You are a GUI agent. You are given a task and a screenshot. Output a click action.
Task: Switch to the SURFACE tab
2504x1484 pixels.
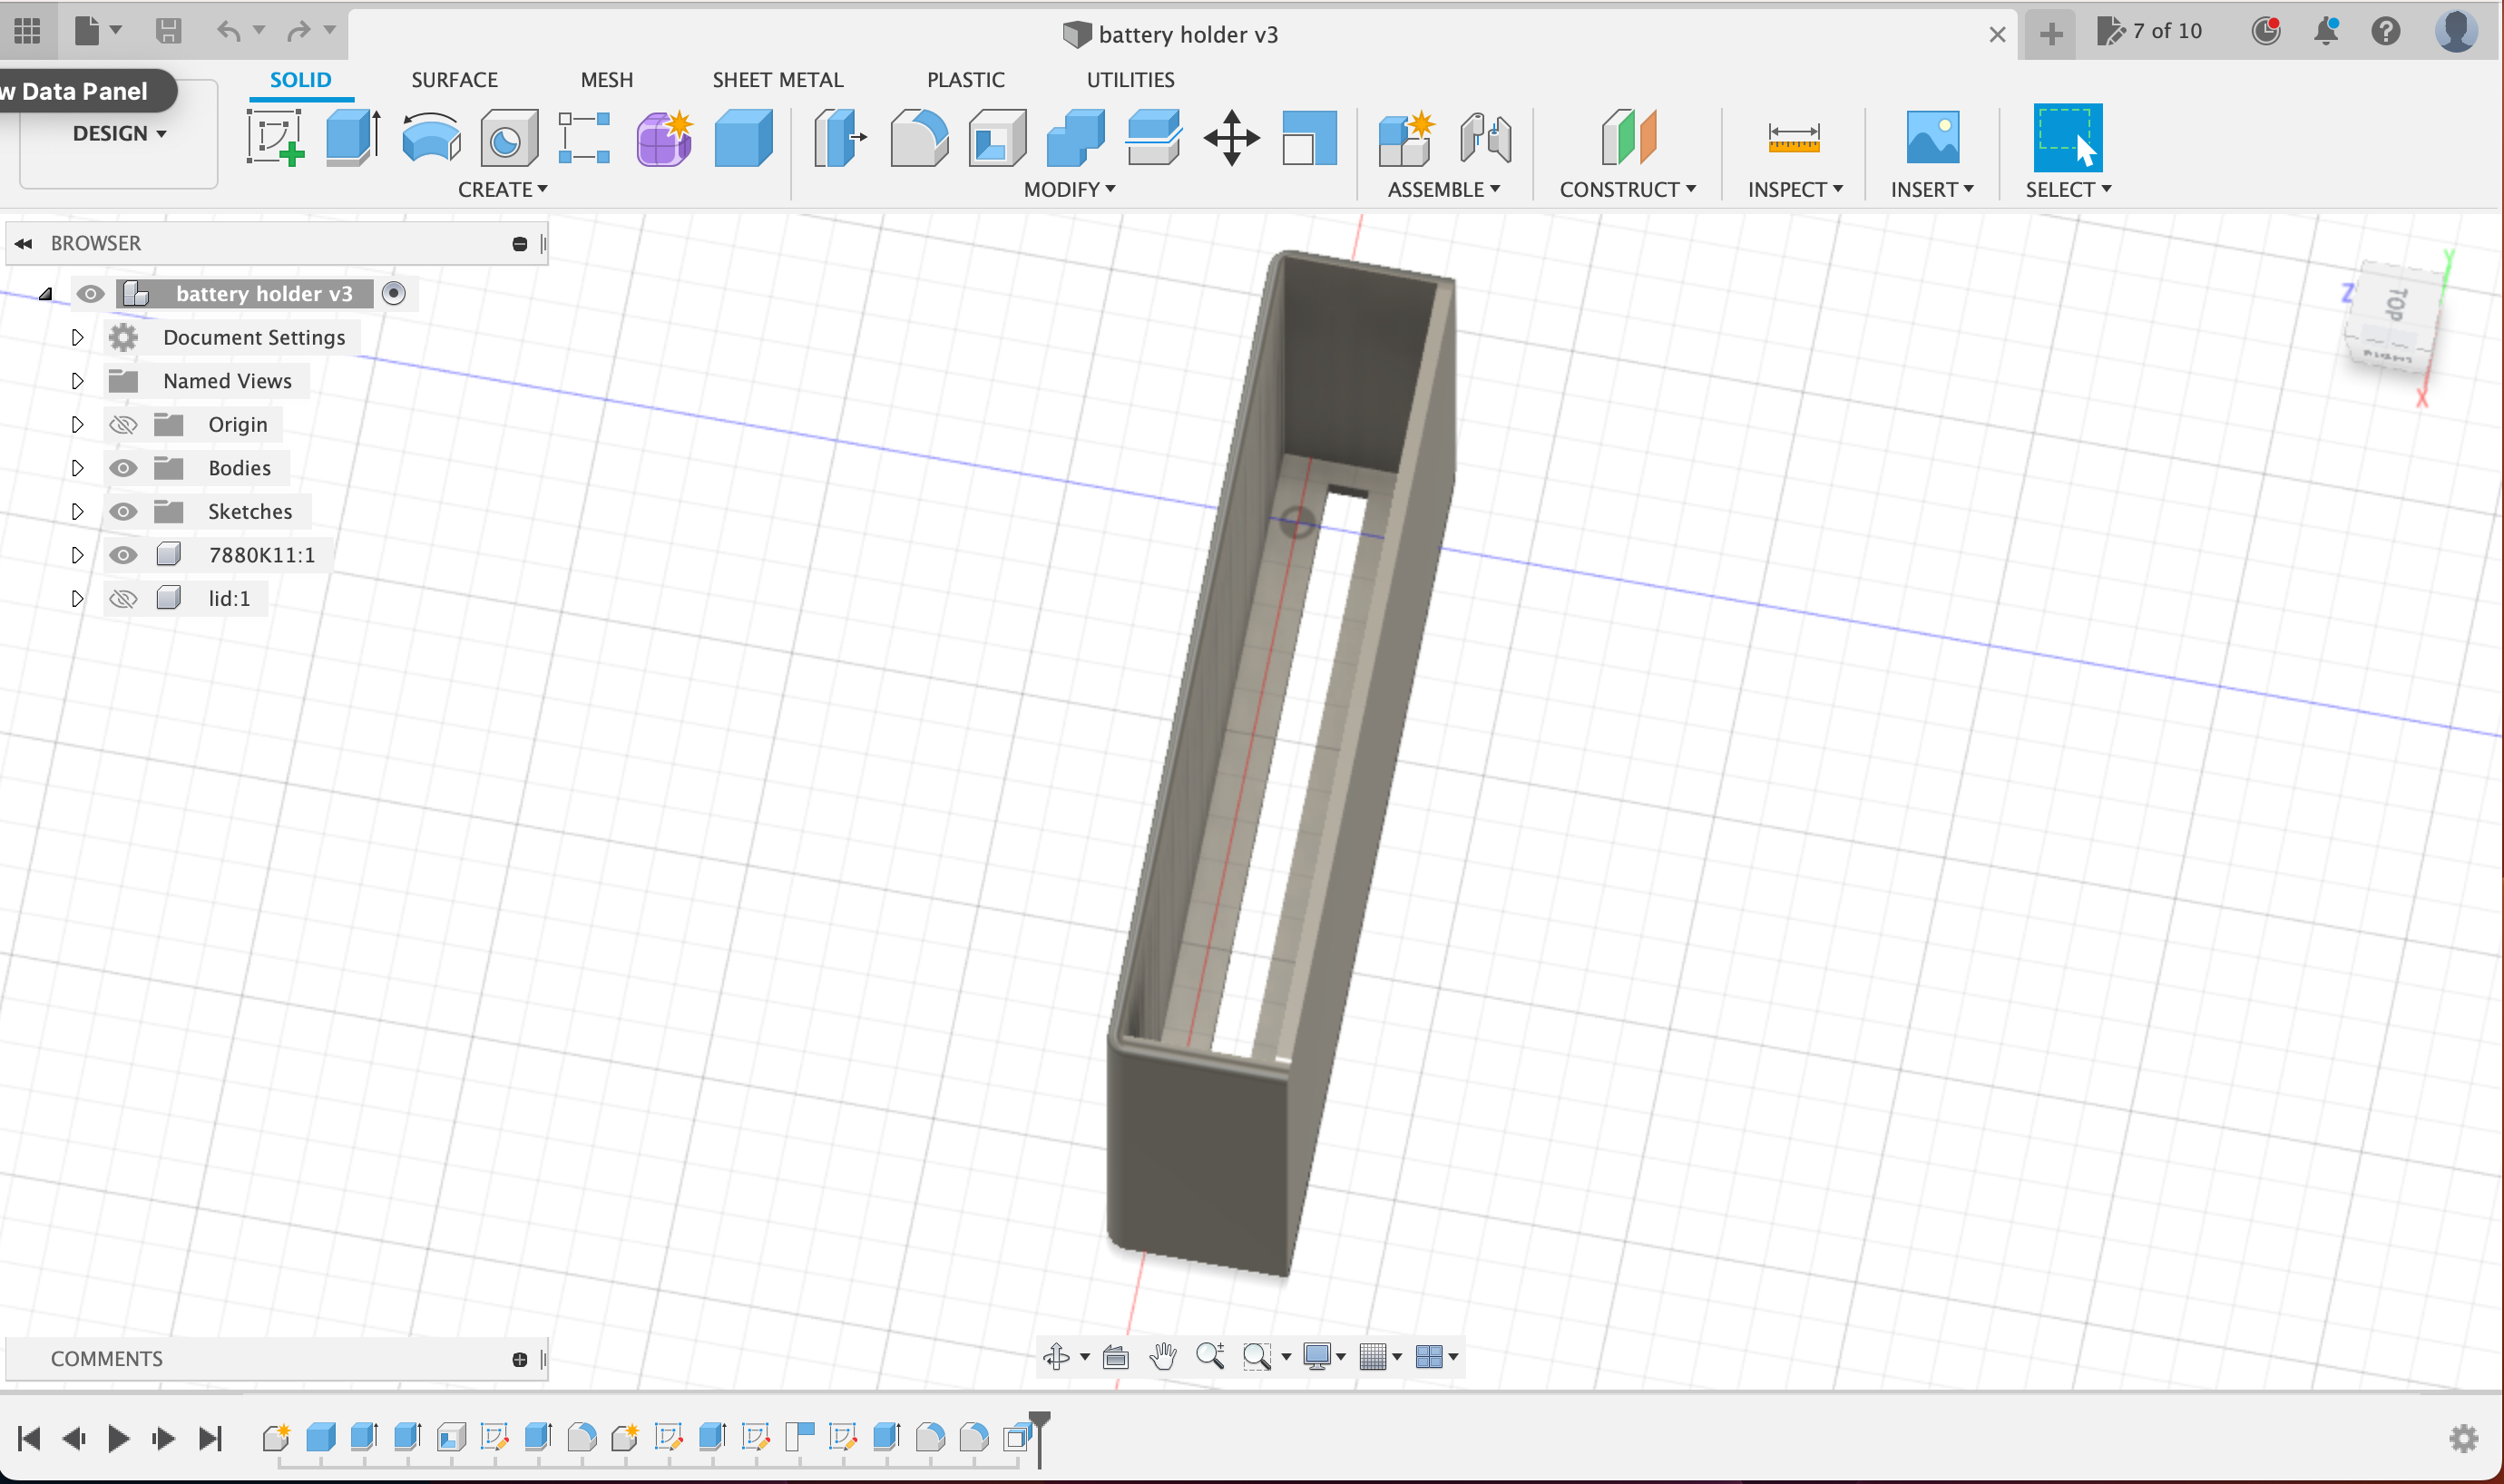pos(454,79)
